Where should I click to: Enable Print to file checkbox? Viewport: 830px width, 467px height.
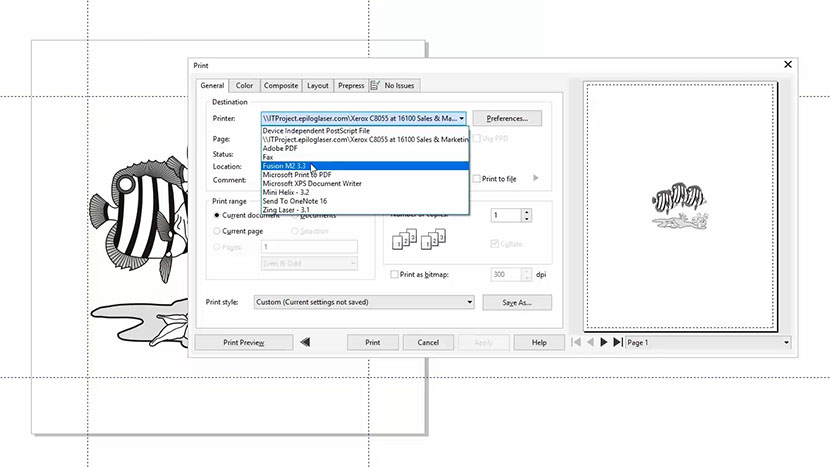pos(477,179)
